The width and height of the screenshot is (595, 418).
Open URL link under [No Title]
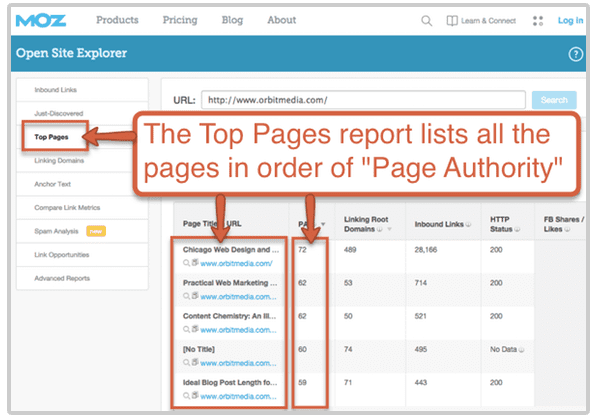[x=238, y=363]
